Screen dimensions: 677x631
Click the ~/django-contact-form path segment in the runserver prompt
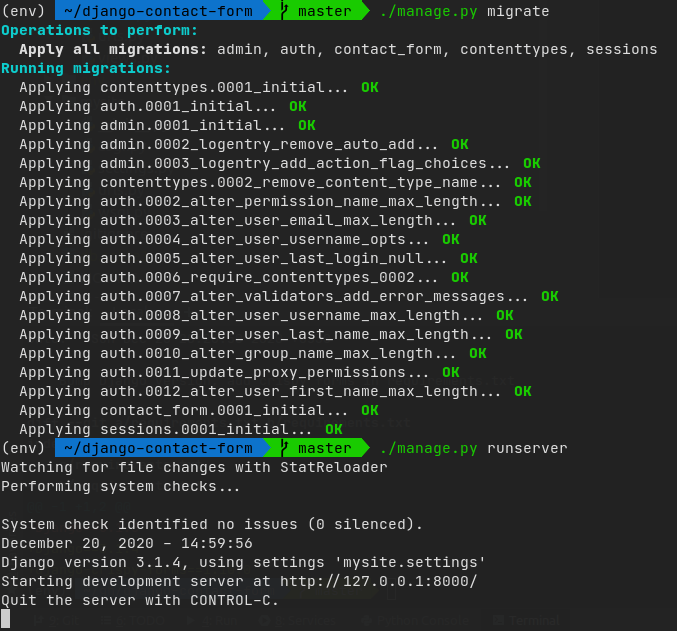pyautogui.click(x=157, y=448)
